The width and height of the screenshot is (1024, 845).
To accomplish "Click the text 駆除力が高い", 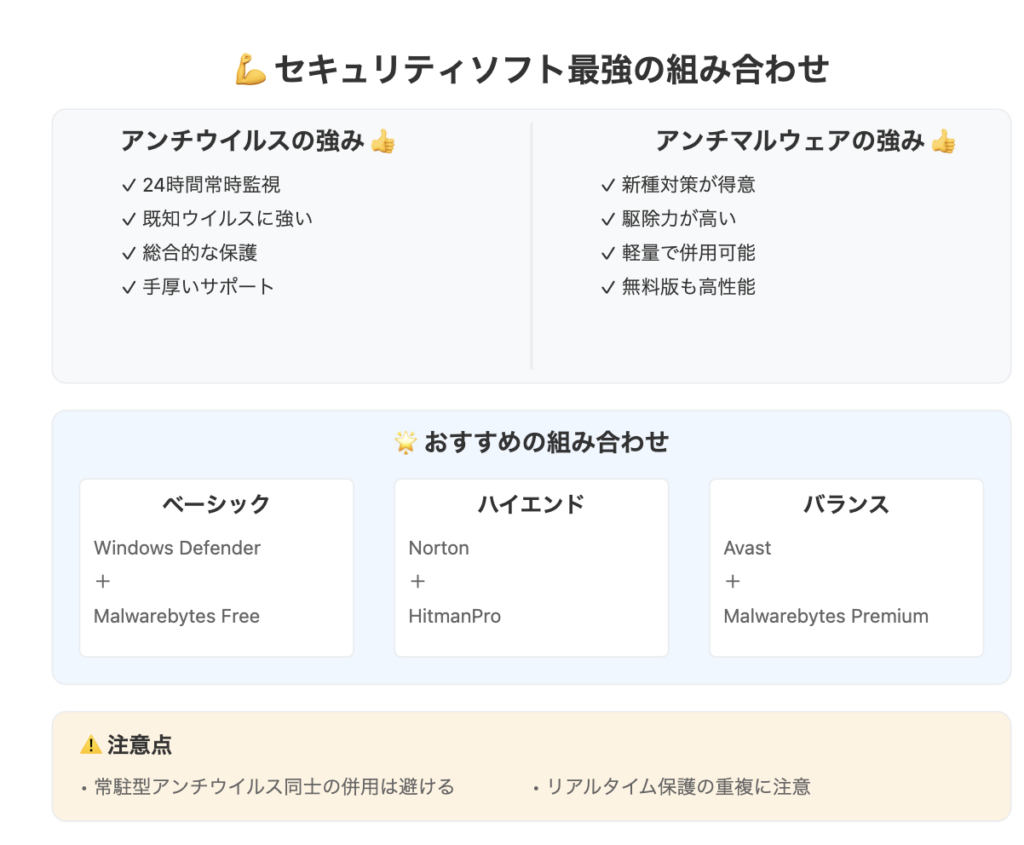I will point(679,219).
